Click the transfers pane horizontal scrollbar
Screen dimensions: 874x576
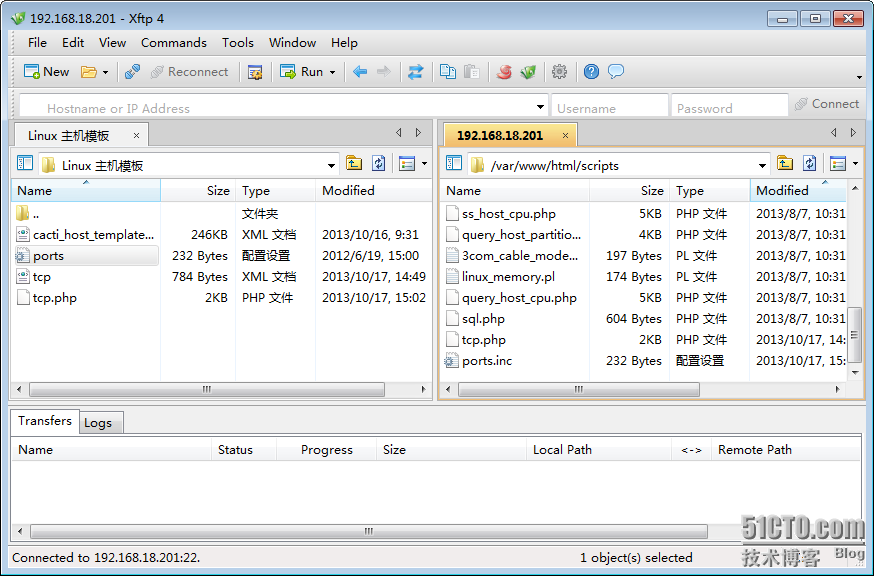pos(369,531)
